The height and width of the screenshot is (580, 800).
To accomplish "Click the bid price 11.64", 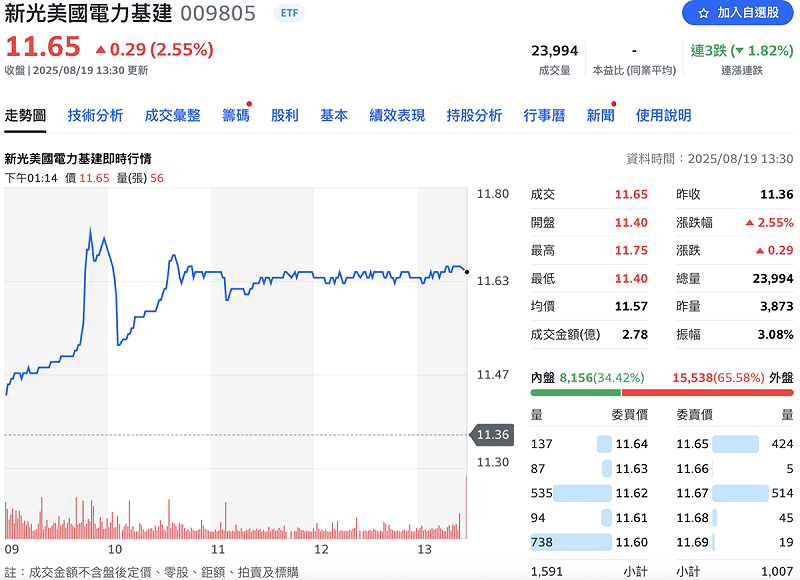I will tap(632, 444).
